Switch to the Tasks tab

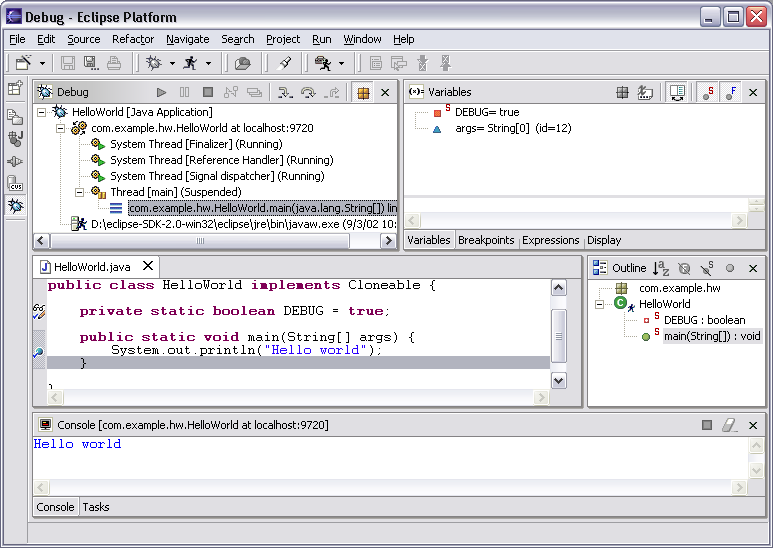click(x=96, y=507)
